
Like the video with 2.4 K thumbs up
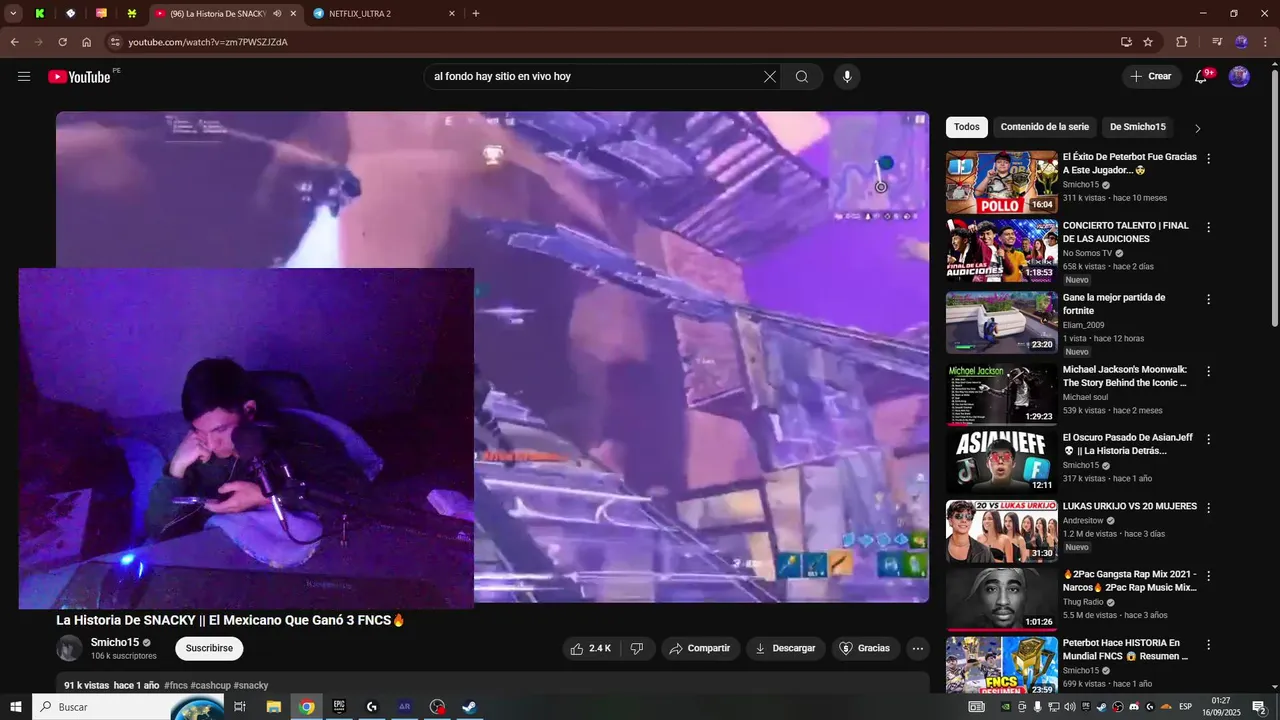pyautogui.click(x=590, y=648)
